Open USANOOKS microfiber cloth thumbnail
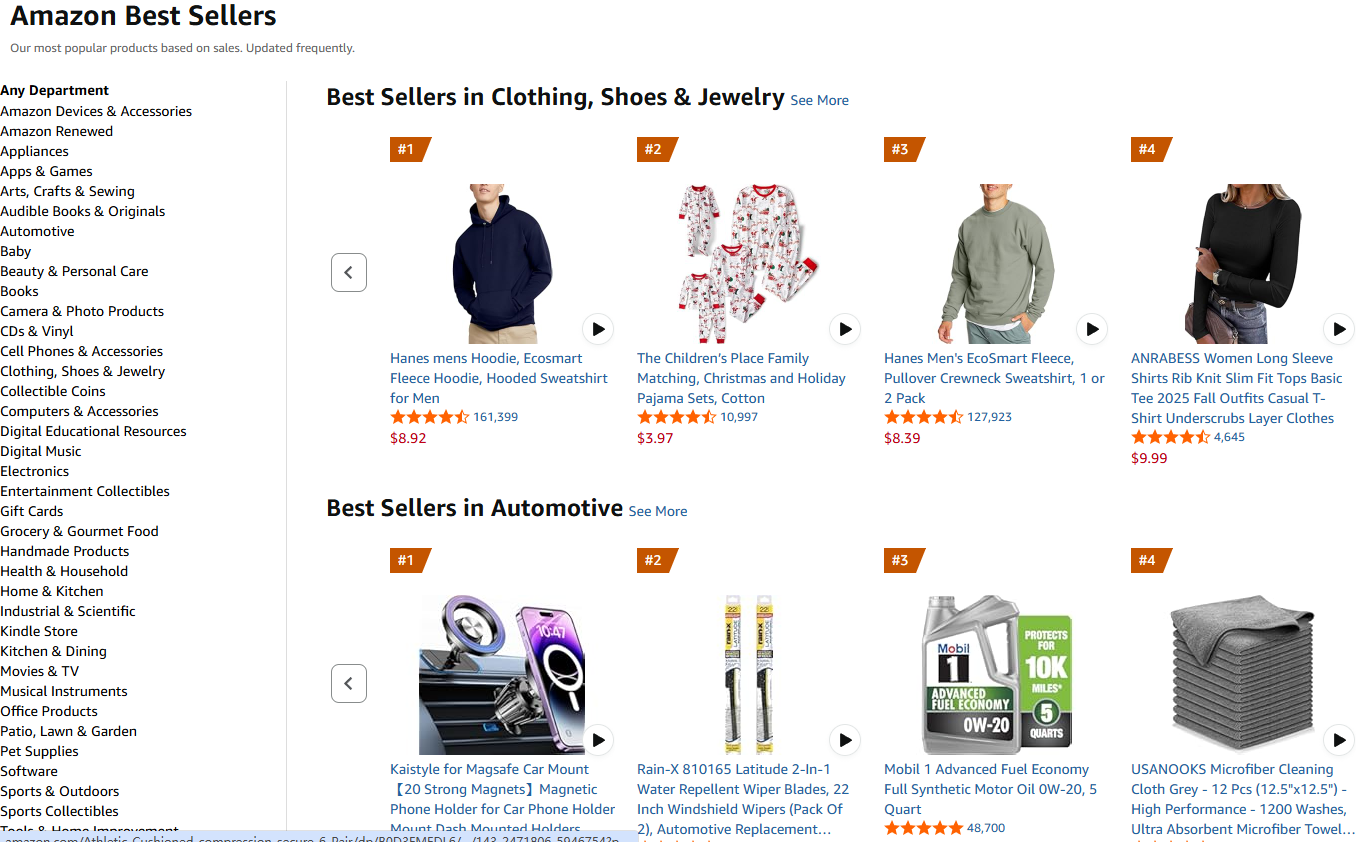The width and height of the screenshot is (1362, 842). tap(1243, 675)
